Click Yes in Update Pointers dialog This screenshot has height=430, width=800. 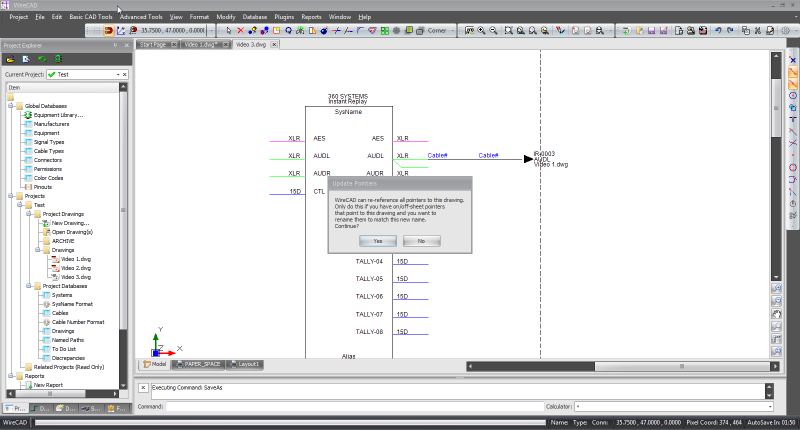[x=378, y=241]
